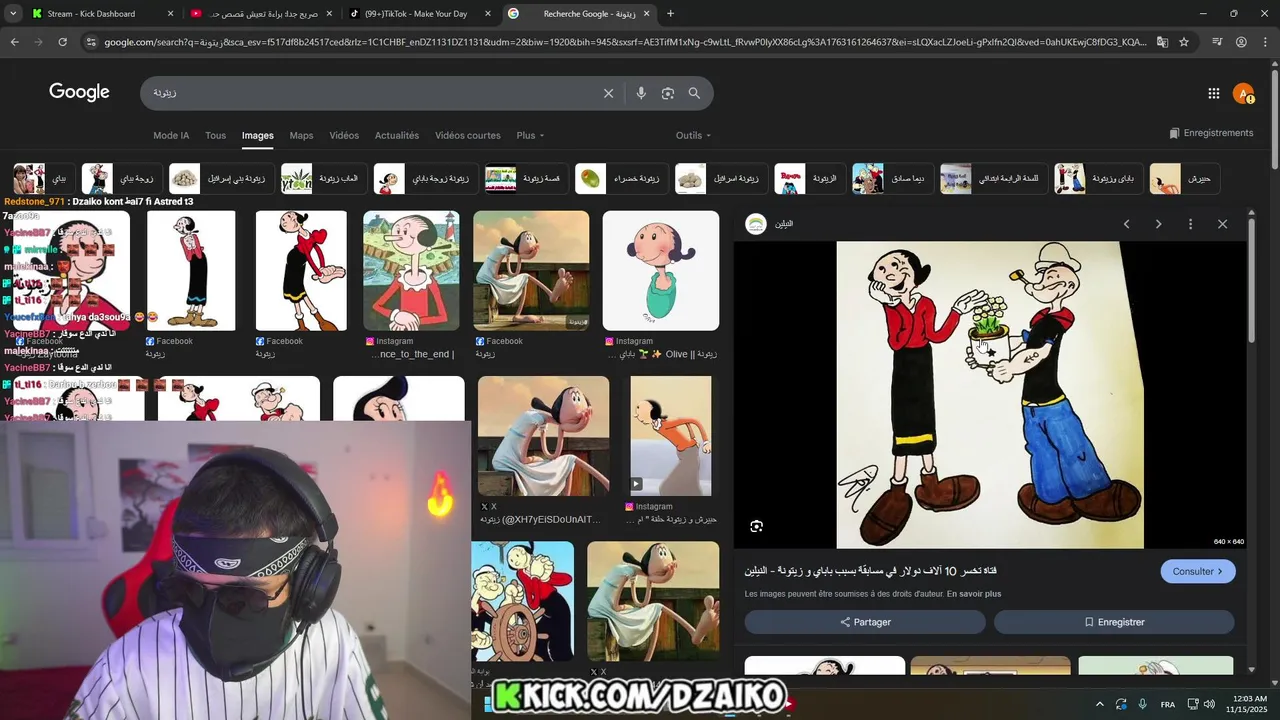Select the Vidéos courtes search tab
Screen dimensions: 1280x720
467,135
